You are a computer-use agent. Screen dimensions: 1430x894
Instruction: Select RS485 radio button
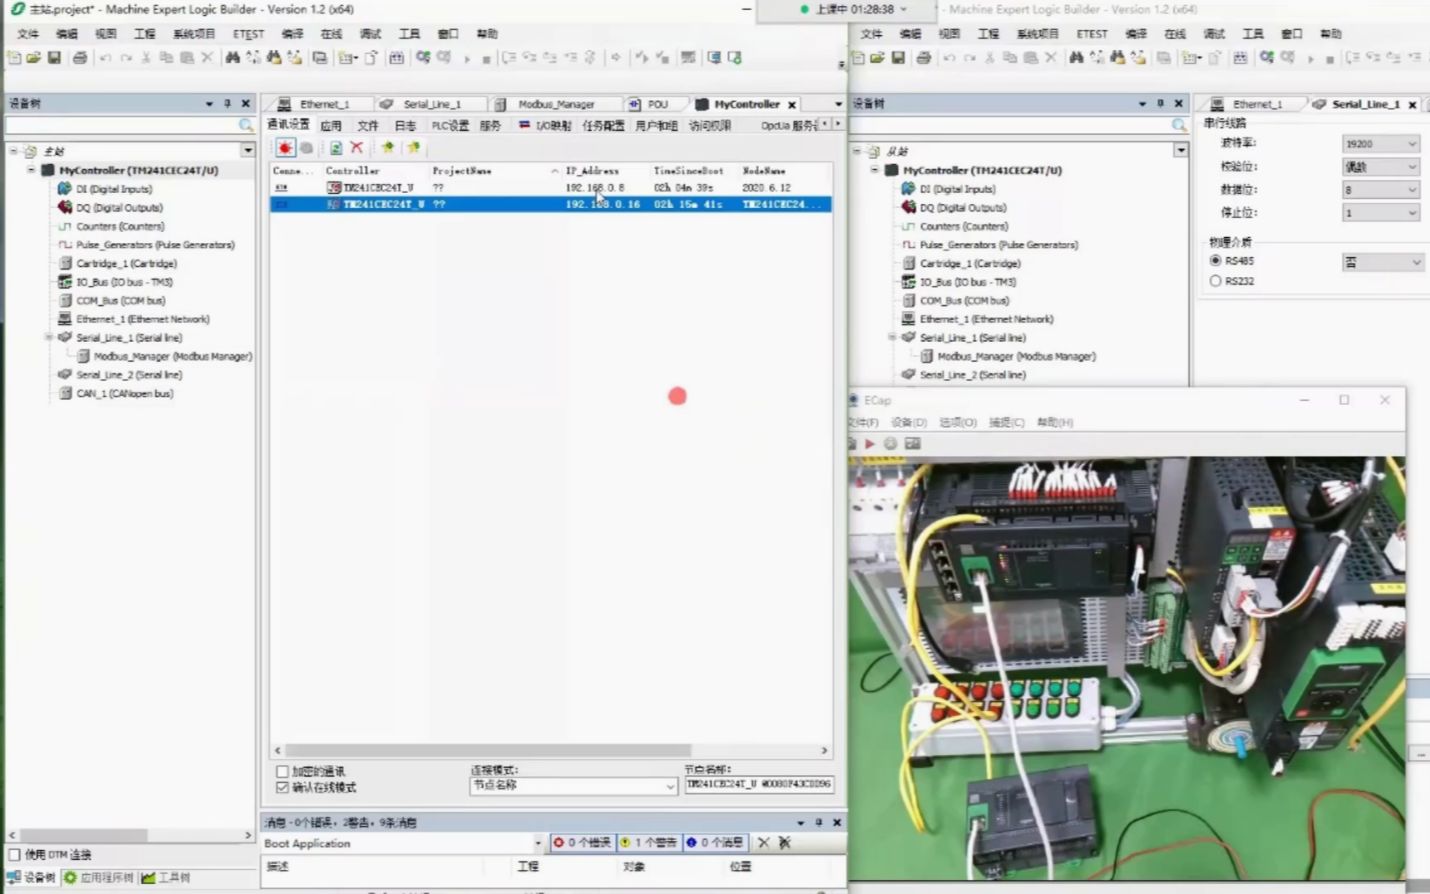[1216, 261]
